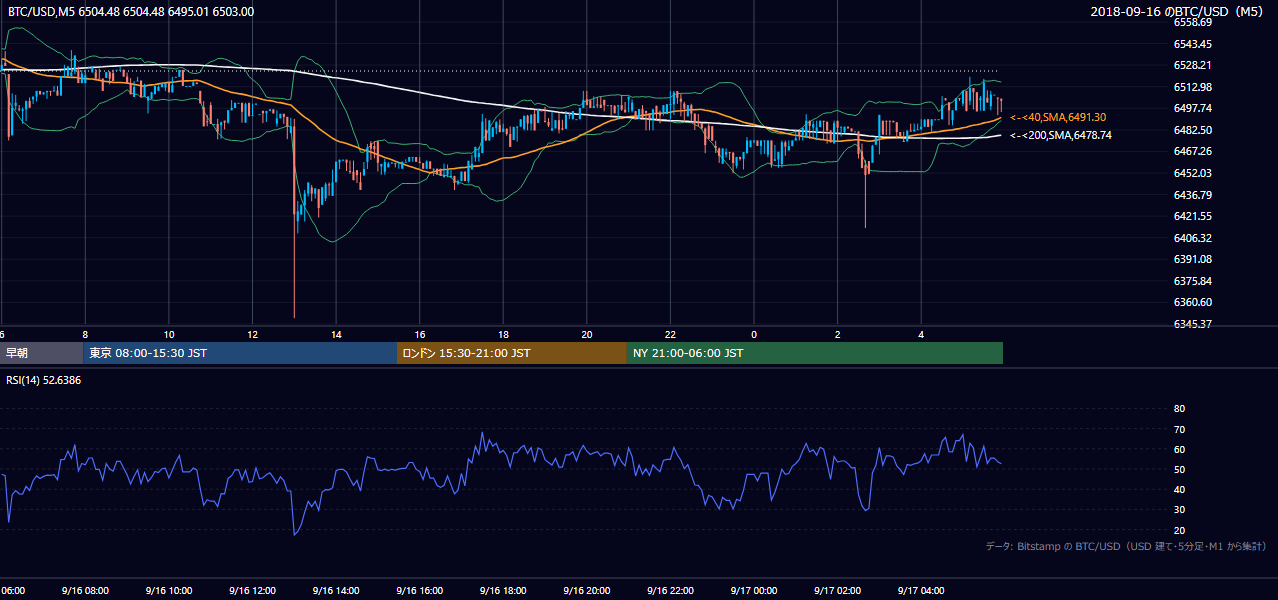This screenshot has width=1278, height=600.
Task: Click the 9/16 12:00 date label
Action: 252,590
